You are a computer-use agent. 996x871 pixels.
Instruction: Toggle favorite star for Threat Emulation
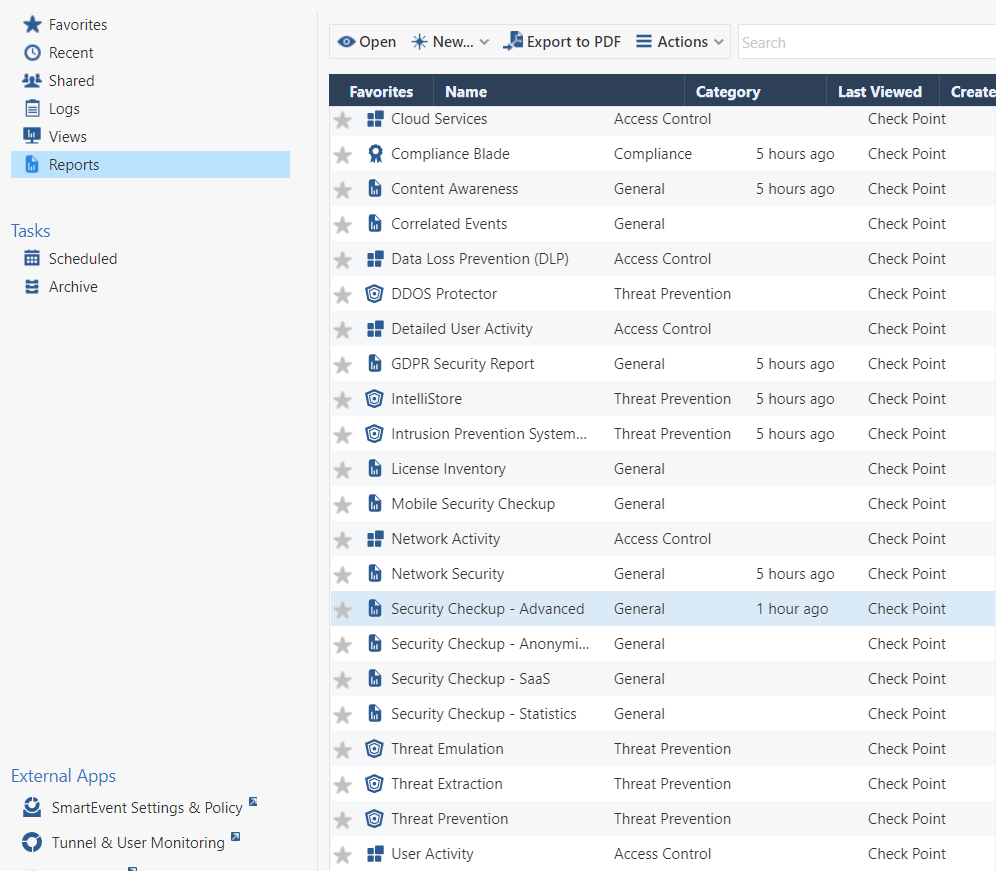tap(343, 750)
